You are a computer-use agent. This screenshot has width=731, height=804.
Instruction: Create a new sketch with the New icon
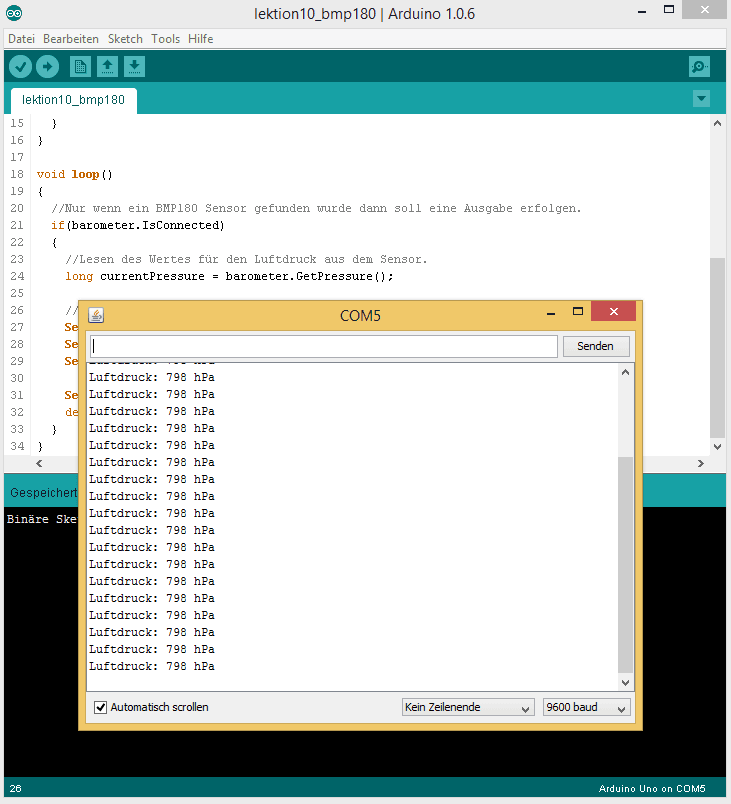point(80,67)
